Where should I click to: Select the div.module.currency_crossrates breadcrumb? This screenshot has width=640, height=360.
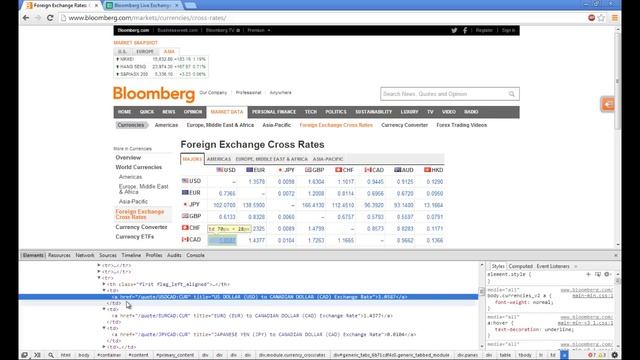(292, 355)
